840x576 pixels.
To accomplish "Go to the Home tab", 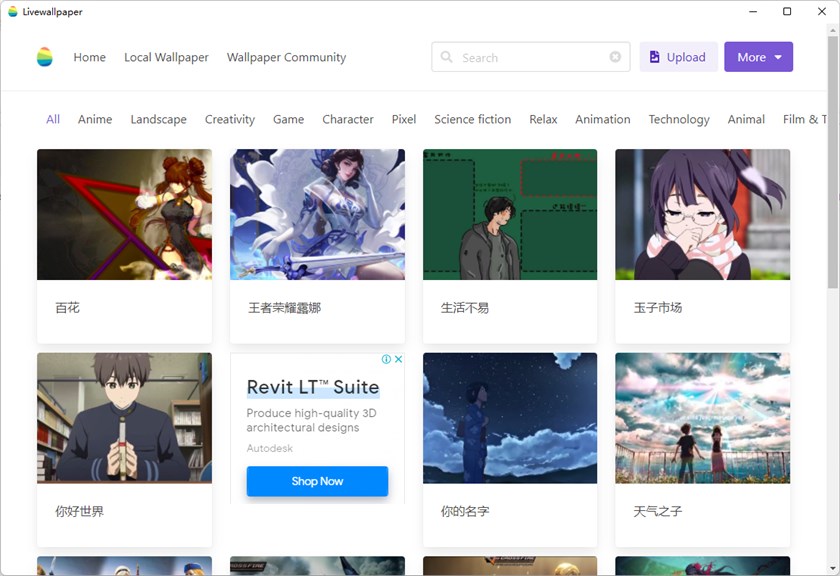I will coord(89,57).
